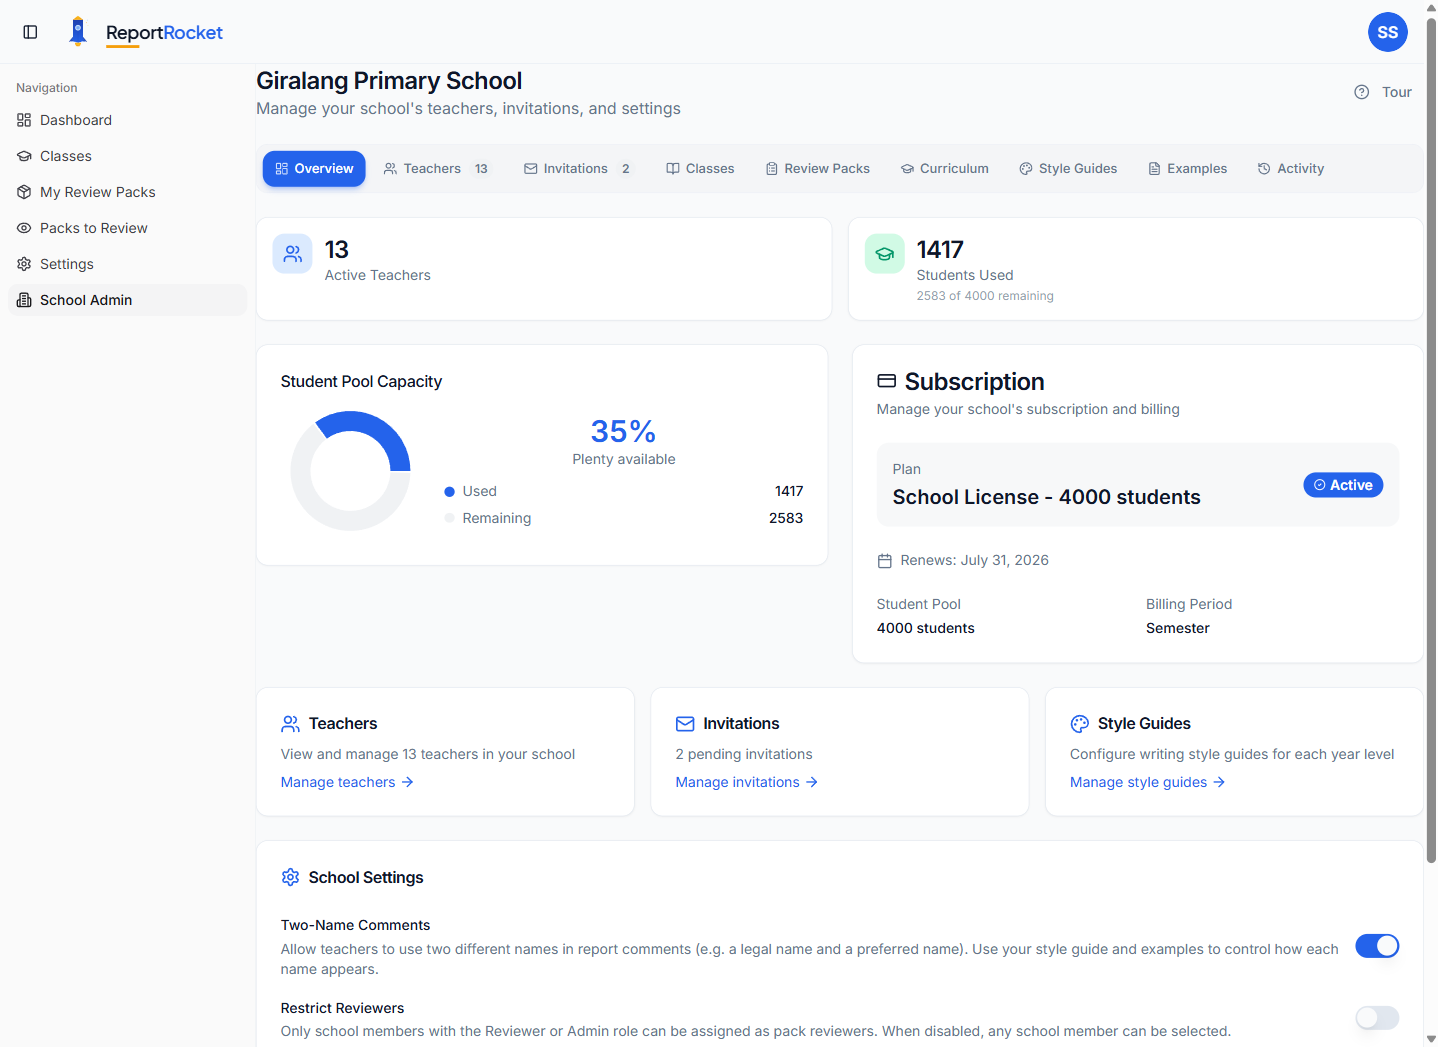
Task: Open the SS profile avatar
Action: (x=1388, y=31)
